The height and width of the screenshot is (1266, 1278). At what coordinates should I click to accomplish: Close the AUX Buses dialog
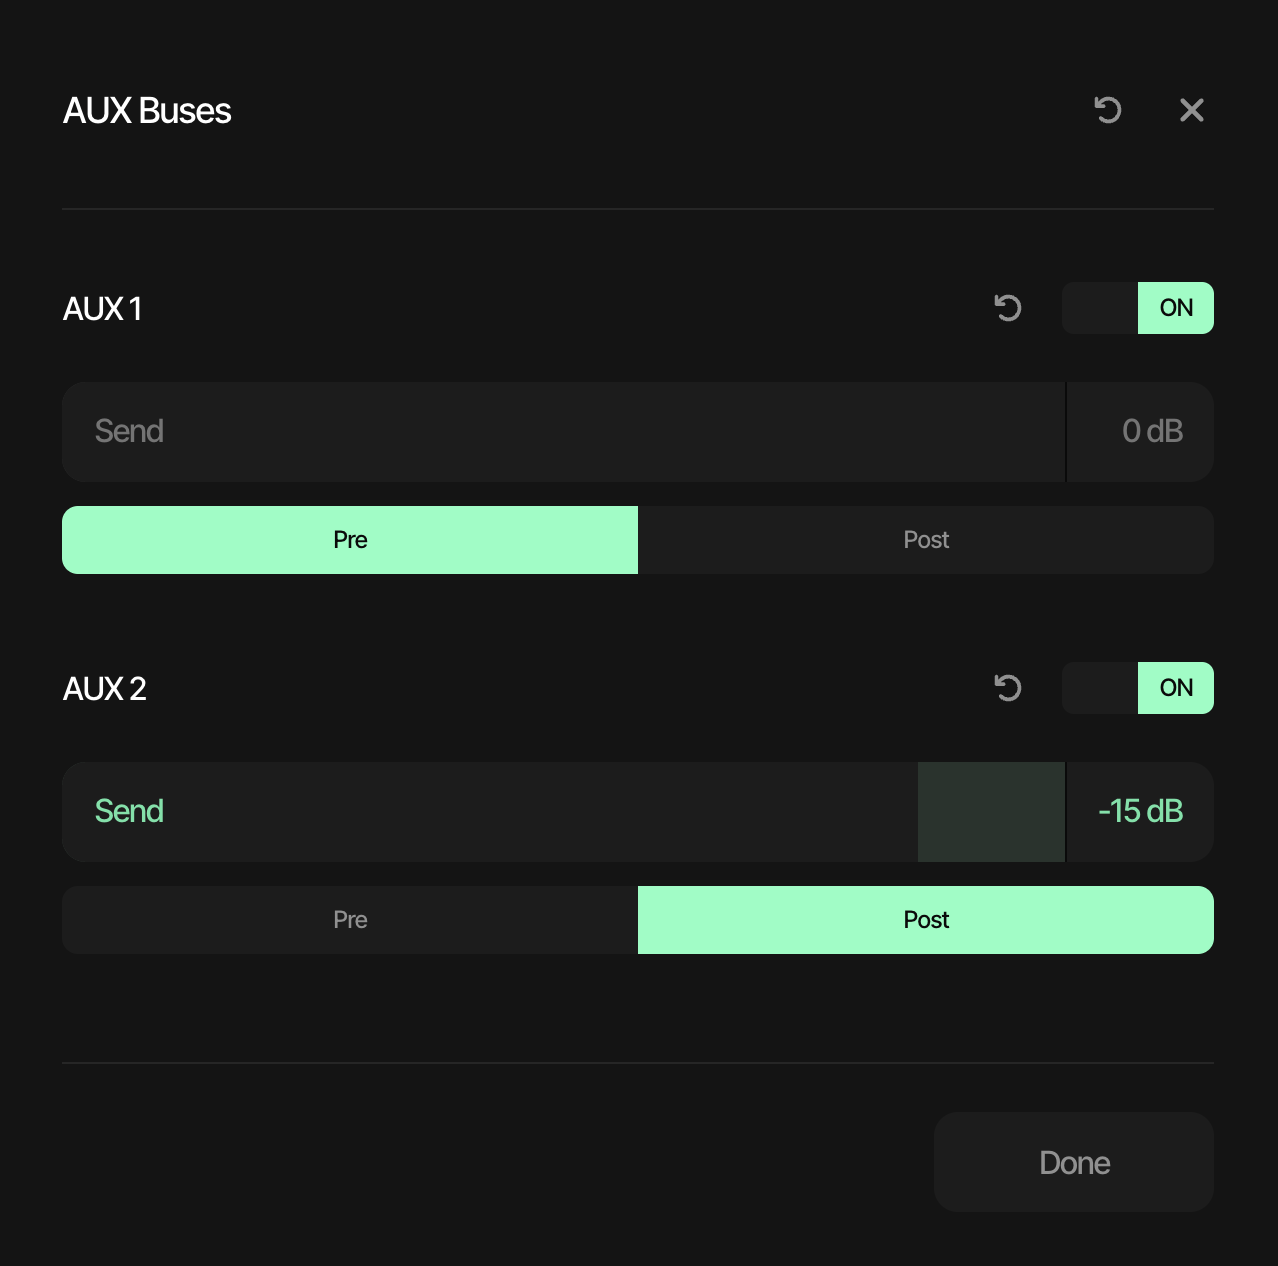click(1191, 110)
